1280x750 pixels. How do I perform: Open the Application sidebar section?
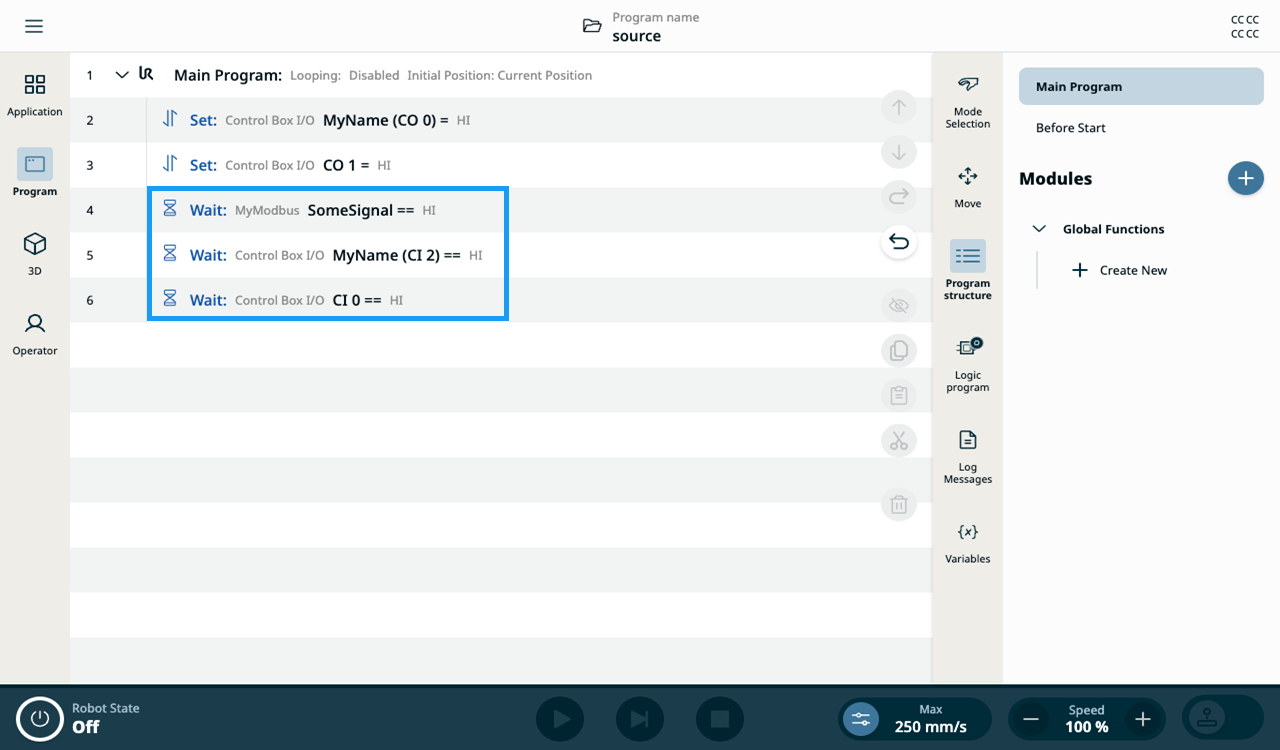35,94
